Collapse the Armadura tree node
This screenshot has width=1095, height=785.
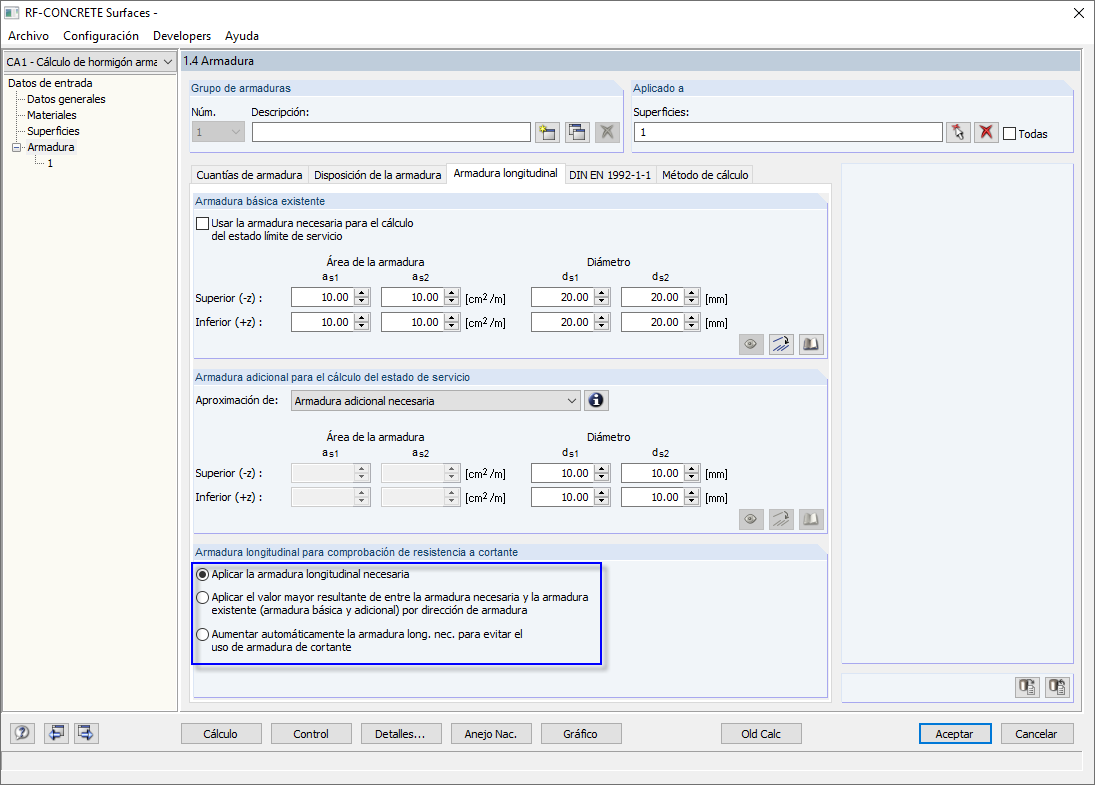[x=17, y=147]
